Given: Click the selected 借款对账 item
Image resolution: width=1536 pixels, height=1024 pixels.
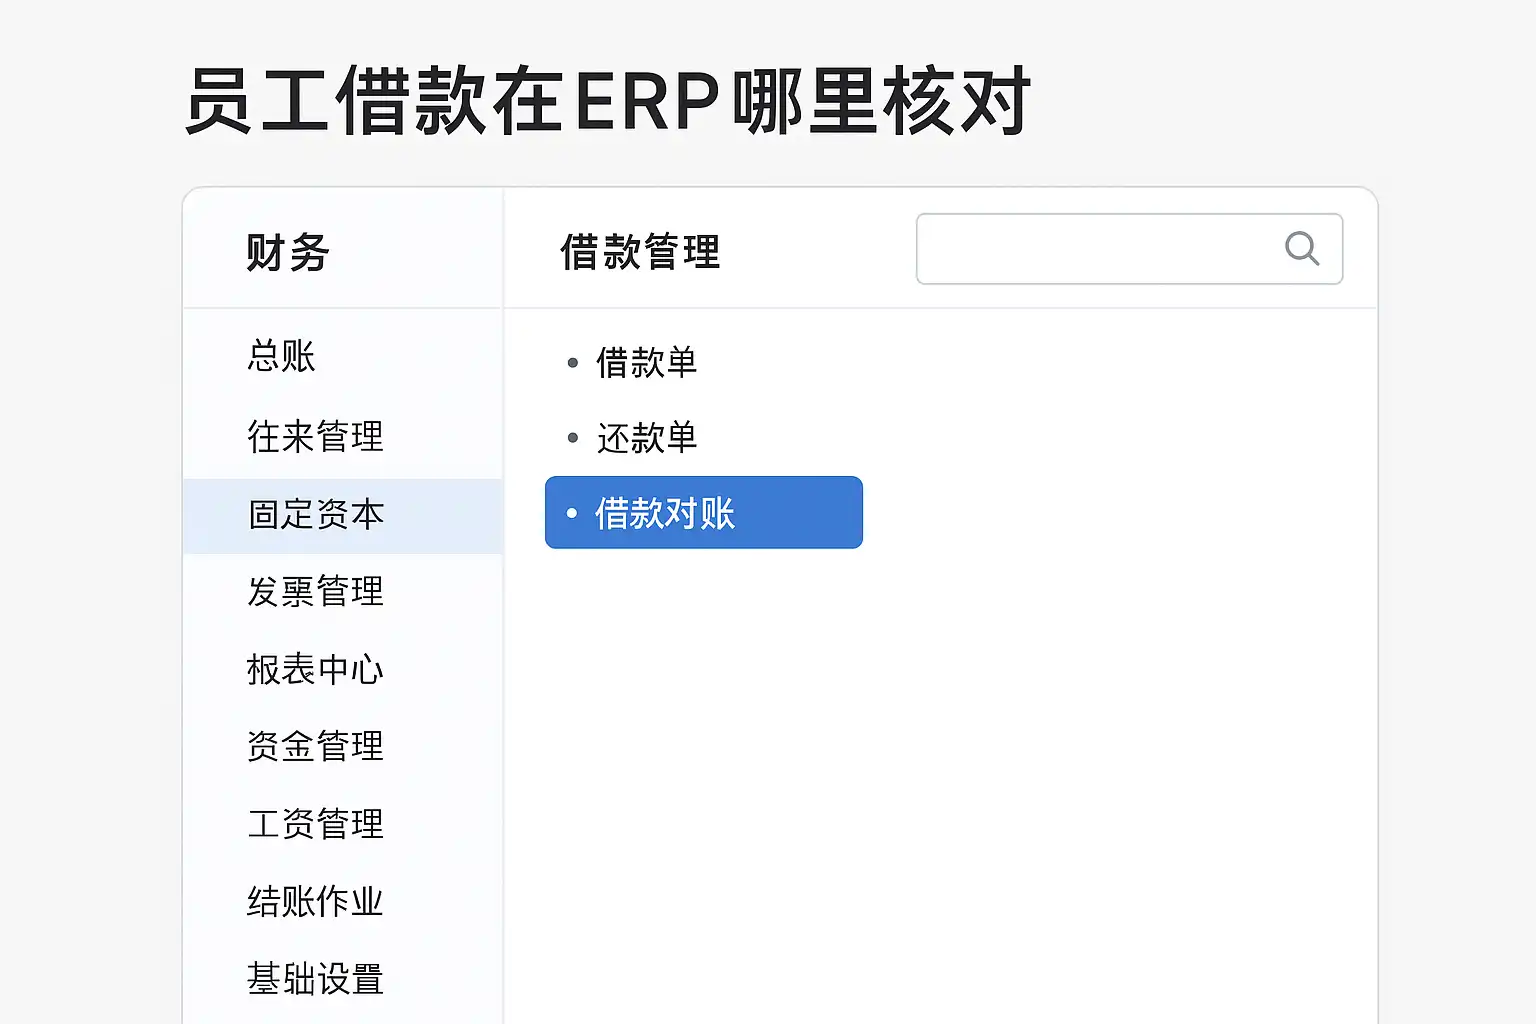Looking at the screenshot, I should pyautogui.click(x=703, y=513).
